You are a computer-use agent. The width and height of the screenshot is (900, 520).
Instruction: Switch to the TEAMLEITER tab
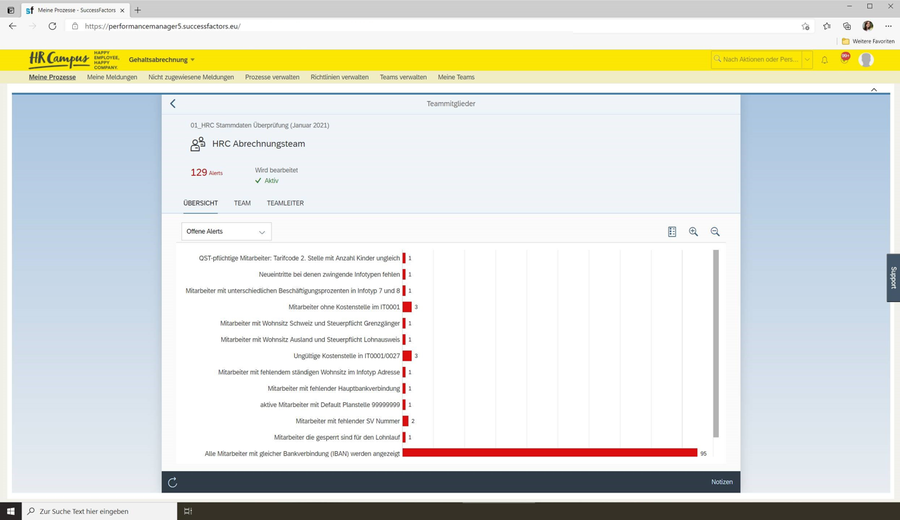(x=285, y=203)
